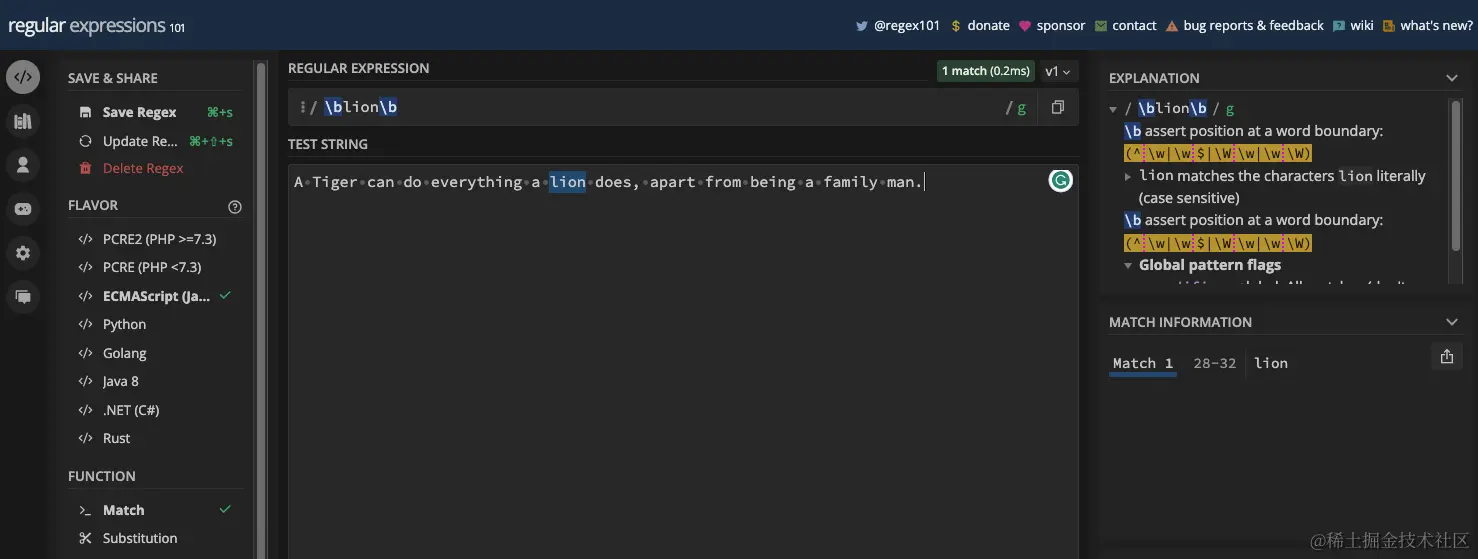This screenshot has height=559, width=1478.
Task: Open settings gear icon in sidebar
Action: (23, 253)
